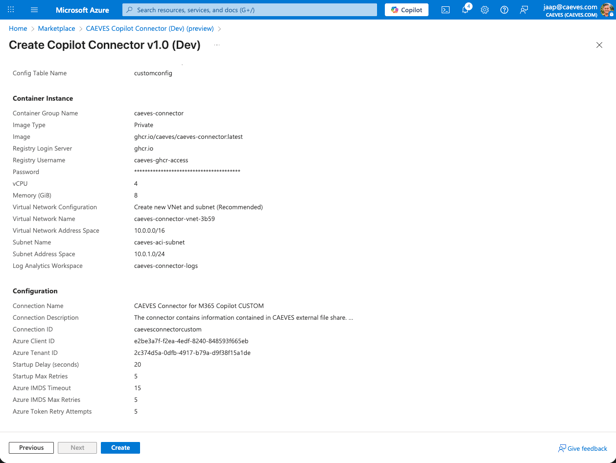Click the Connection Description value text
The height and width of the screenshot is (463, 616).
tap(243, 318)
